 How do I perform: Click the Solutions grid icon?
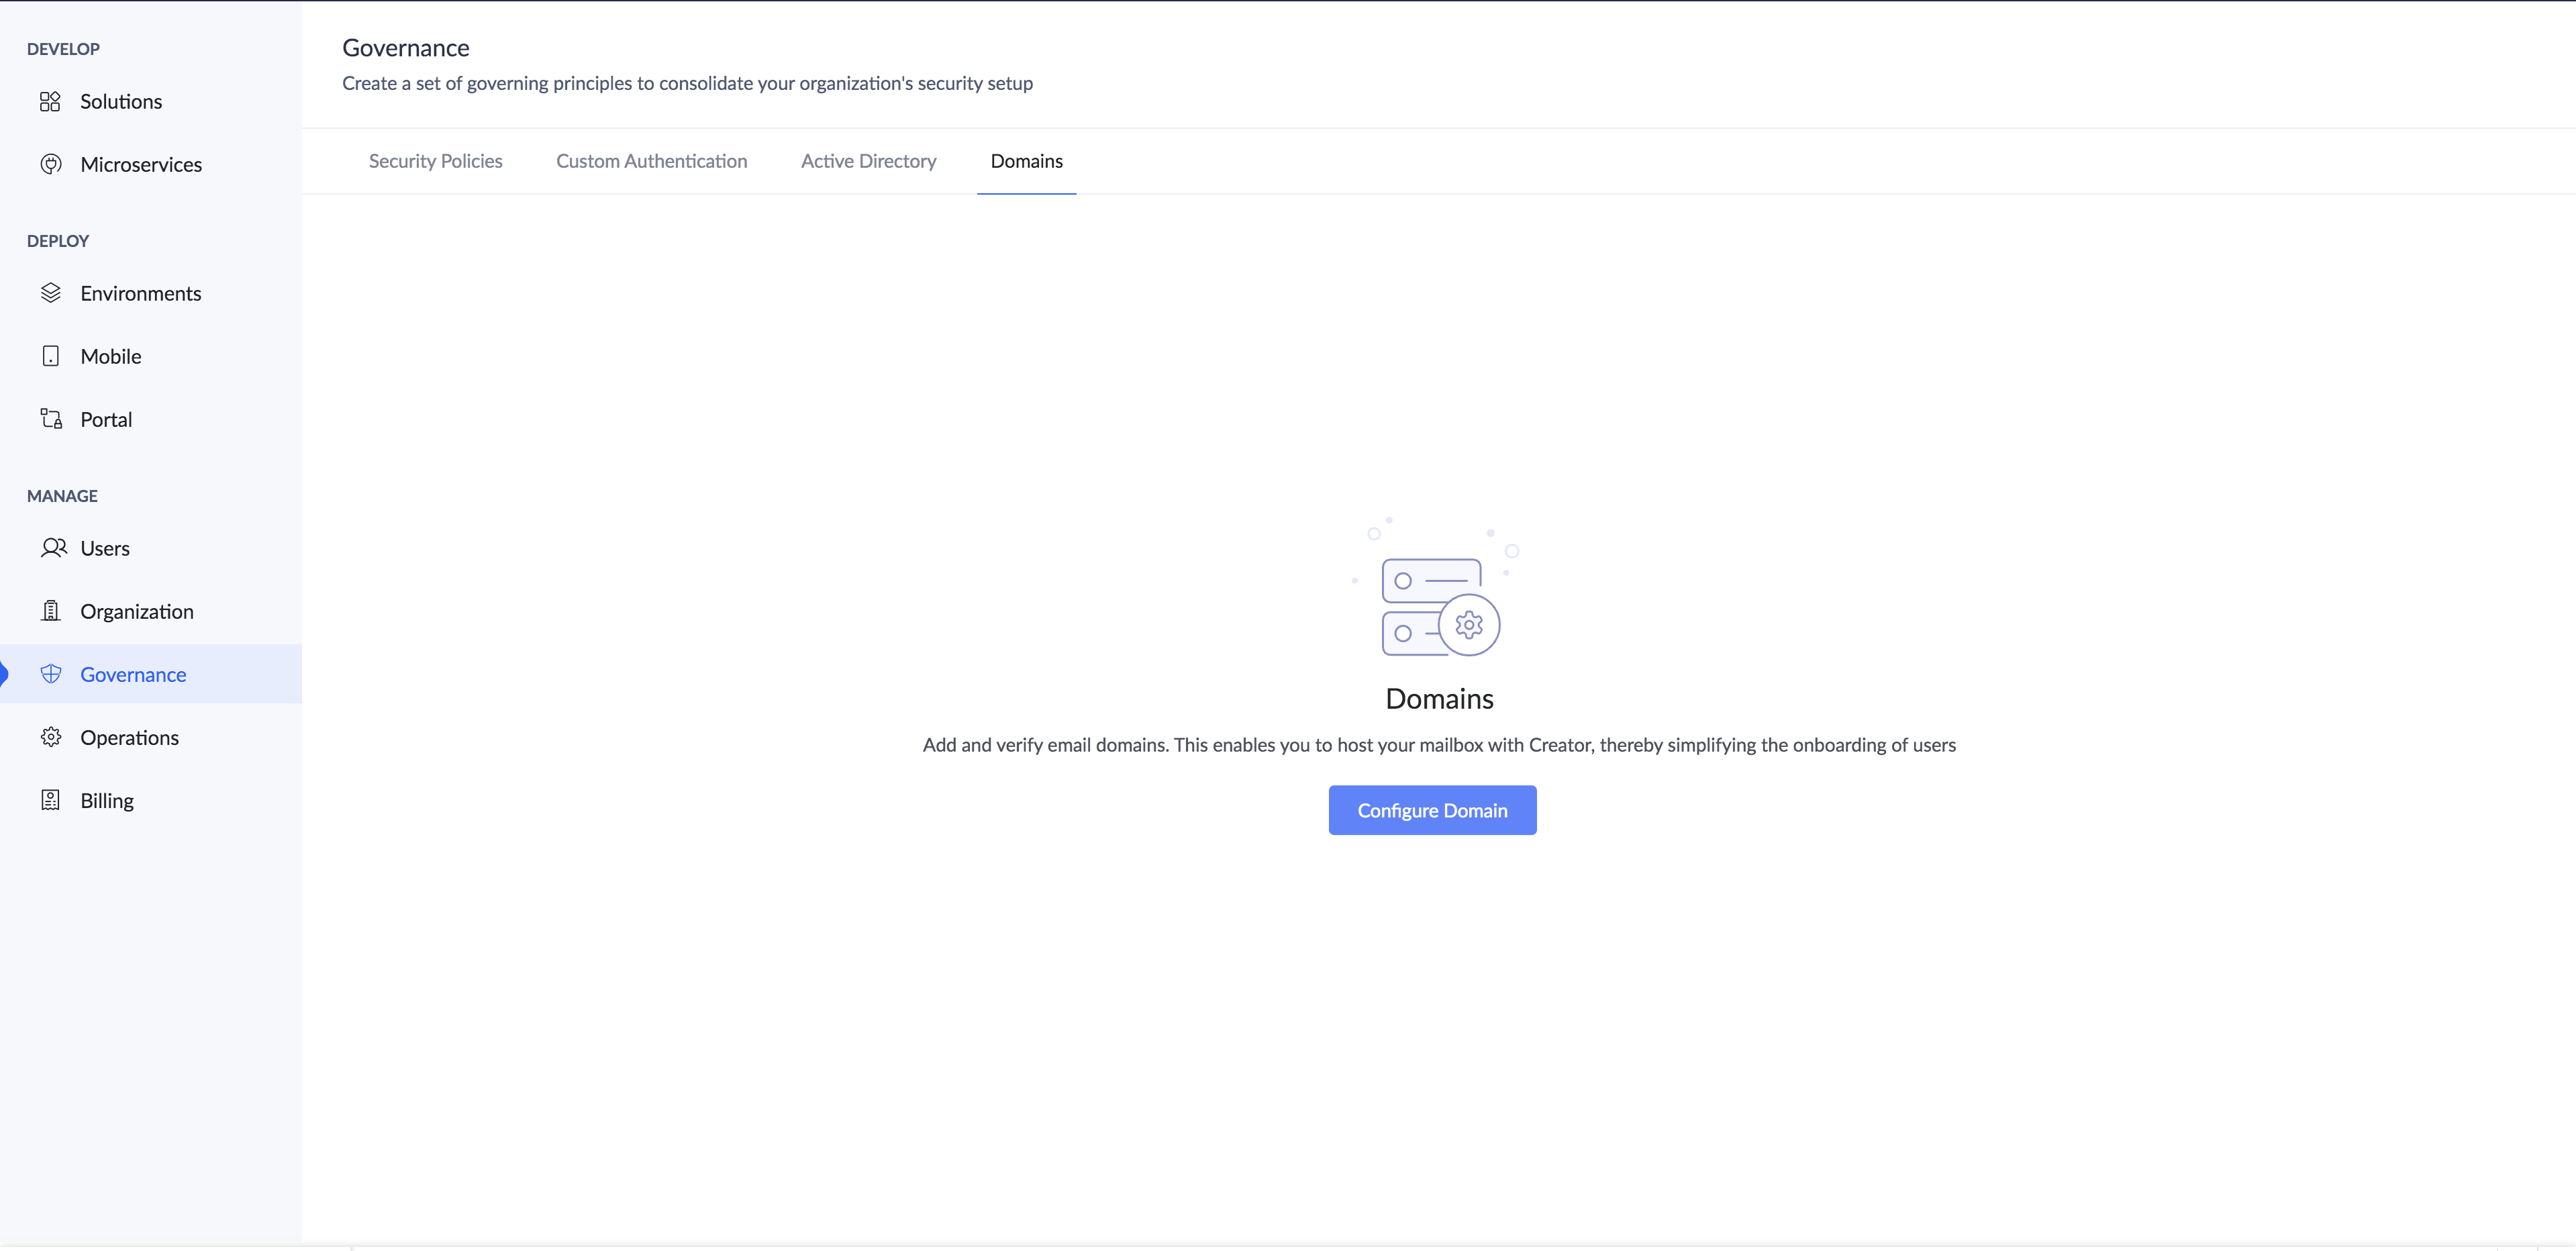(x=50, y=102)
